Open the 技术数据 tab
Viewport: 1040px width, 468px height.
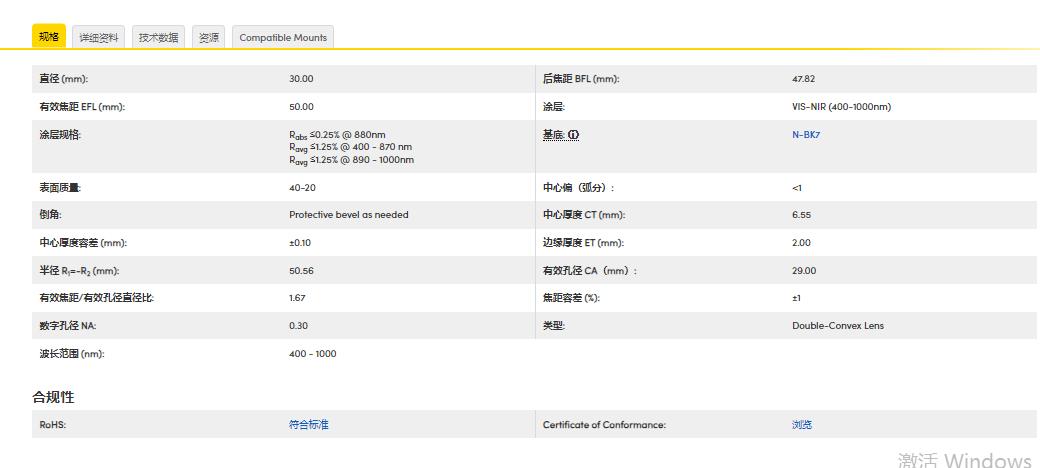click(x=158, y=37)
